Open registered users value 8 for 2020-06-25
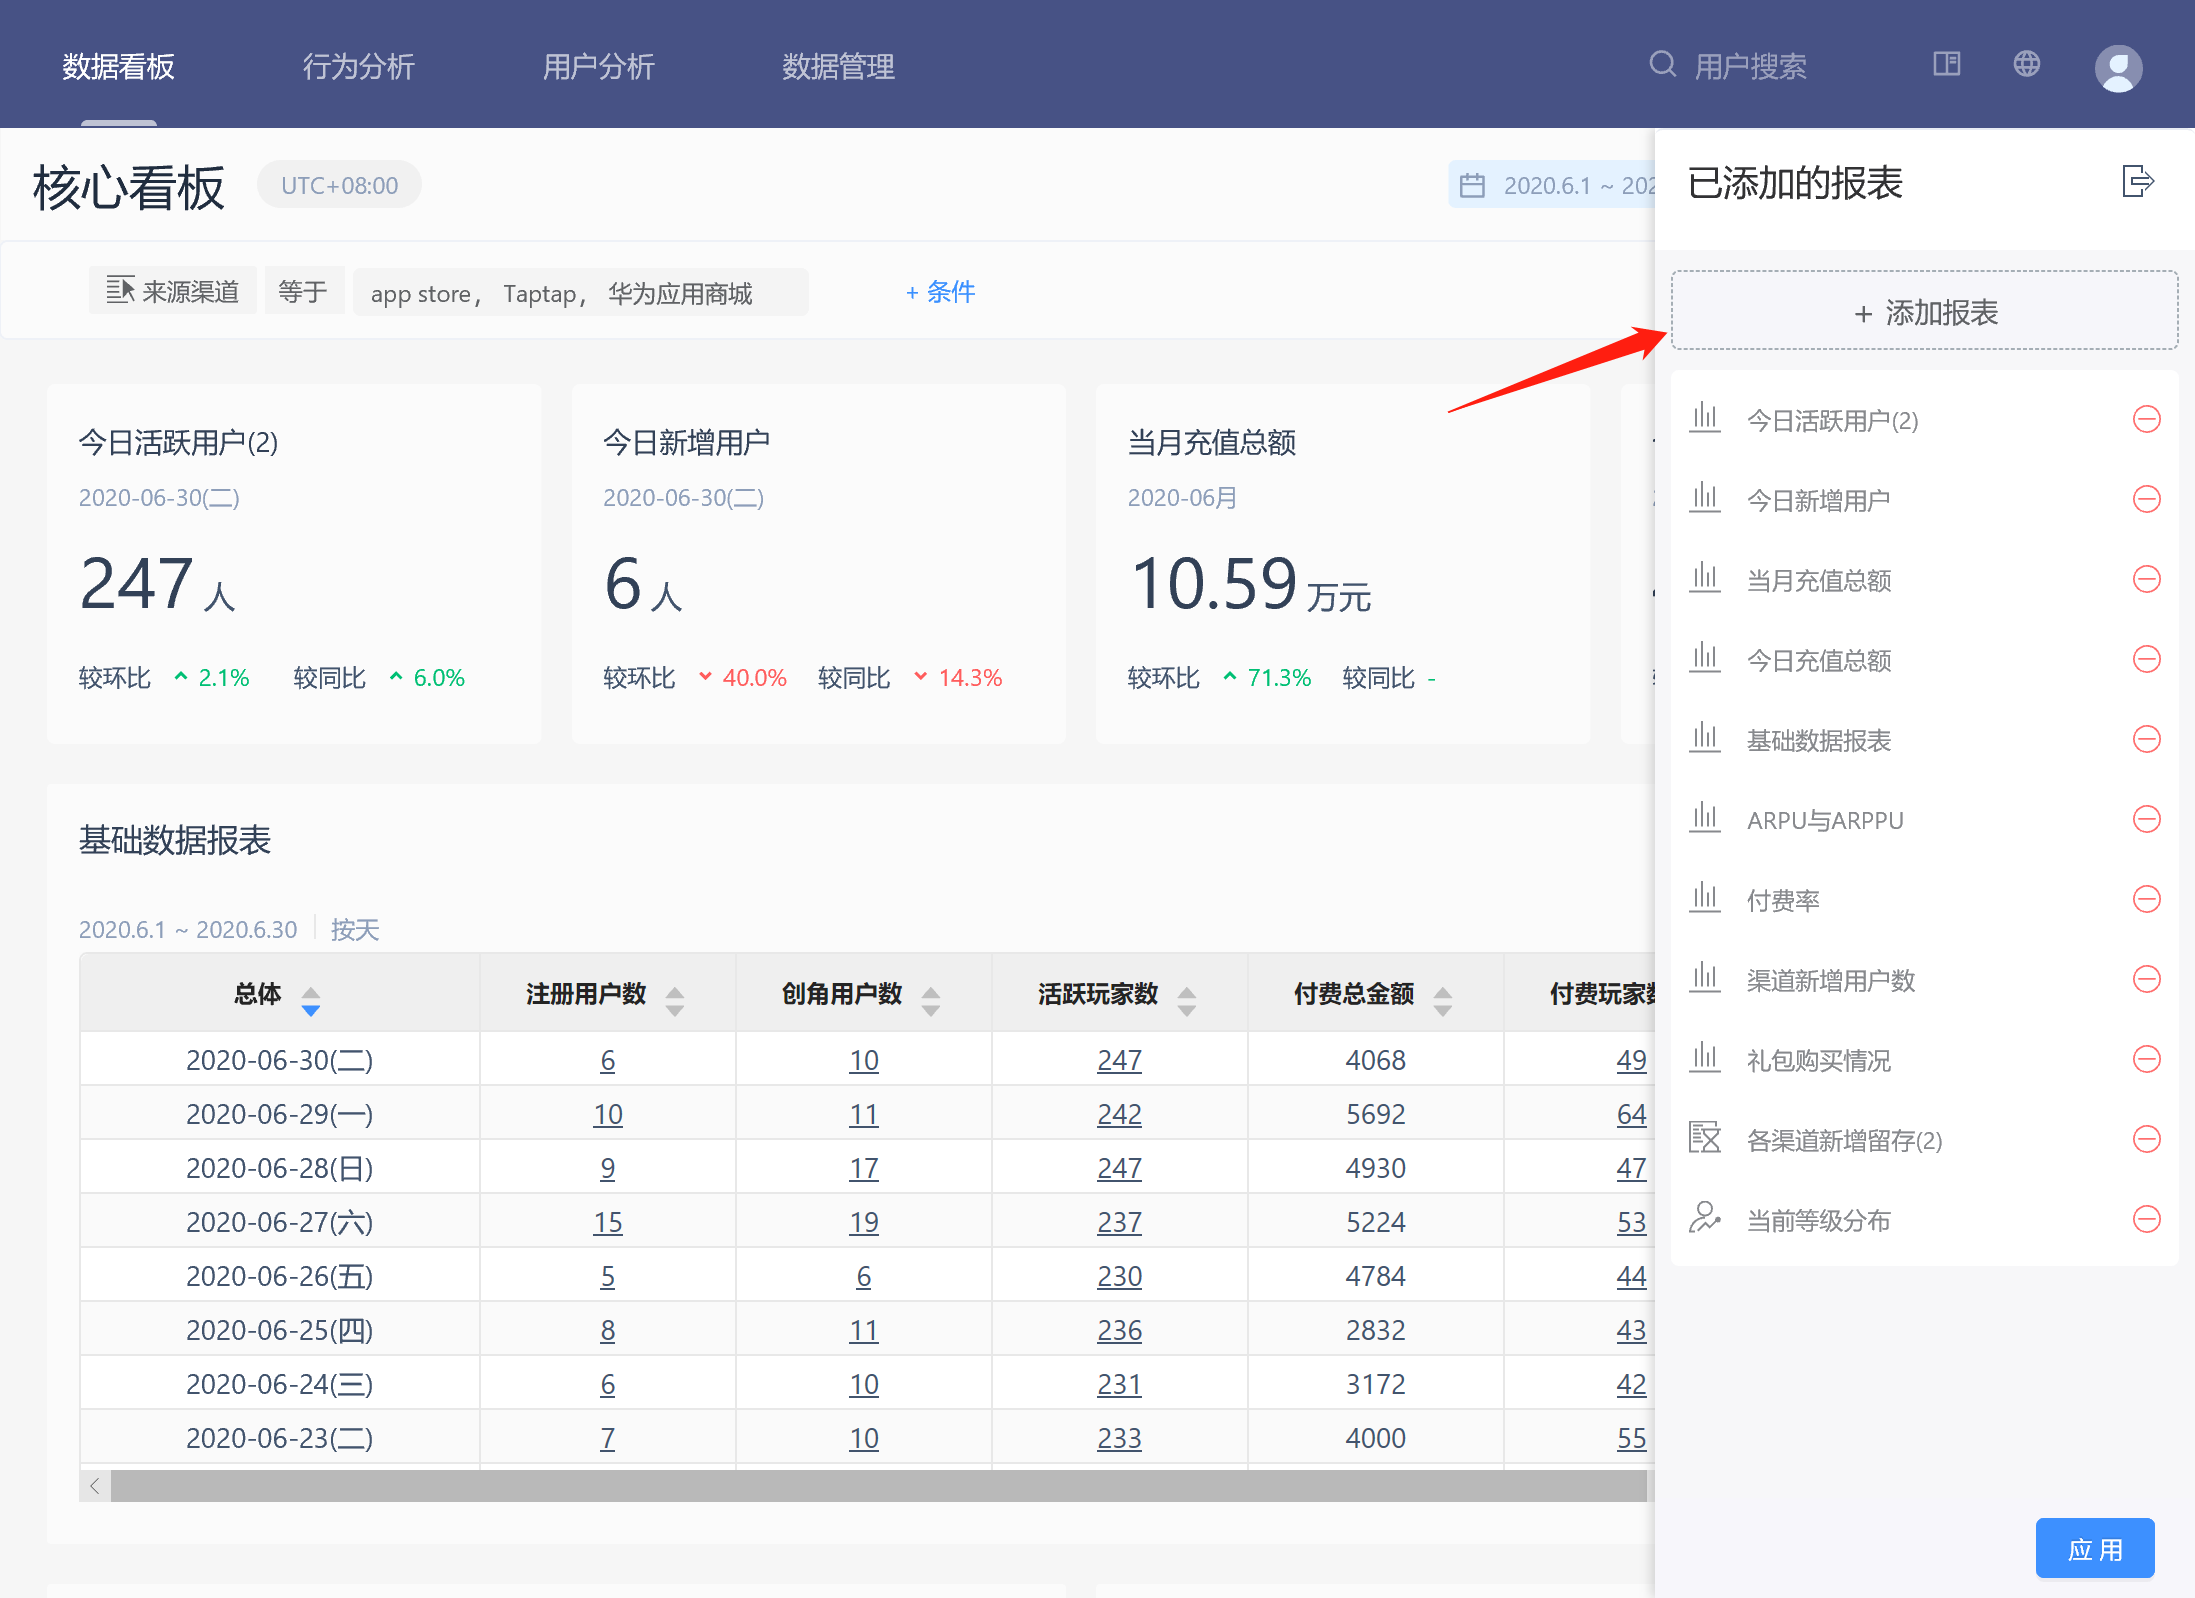 click(x=607, y=1330)
